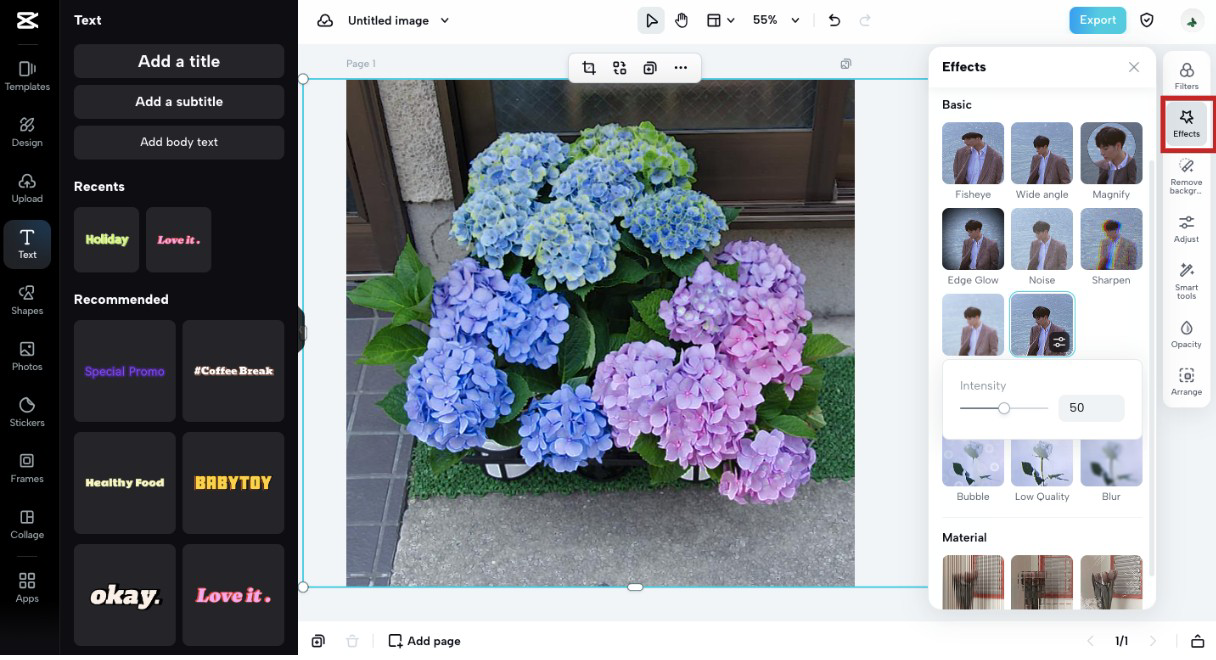This screenshot has height=660, width=1216.
Task: Go to next page arrow
Action: (x=1153, y=641)
